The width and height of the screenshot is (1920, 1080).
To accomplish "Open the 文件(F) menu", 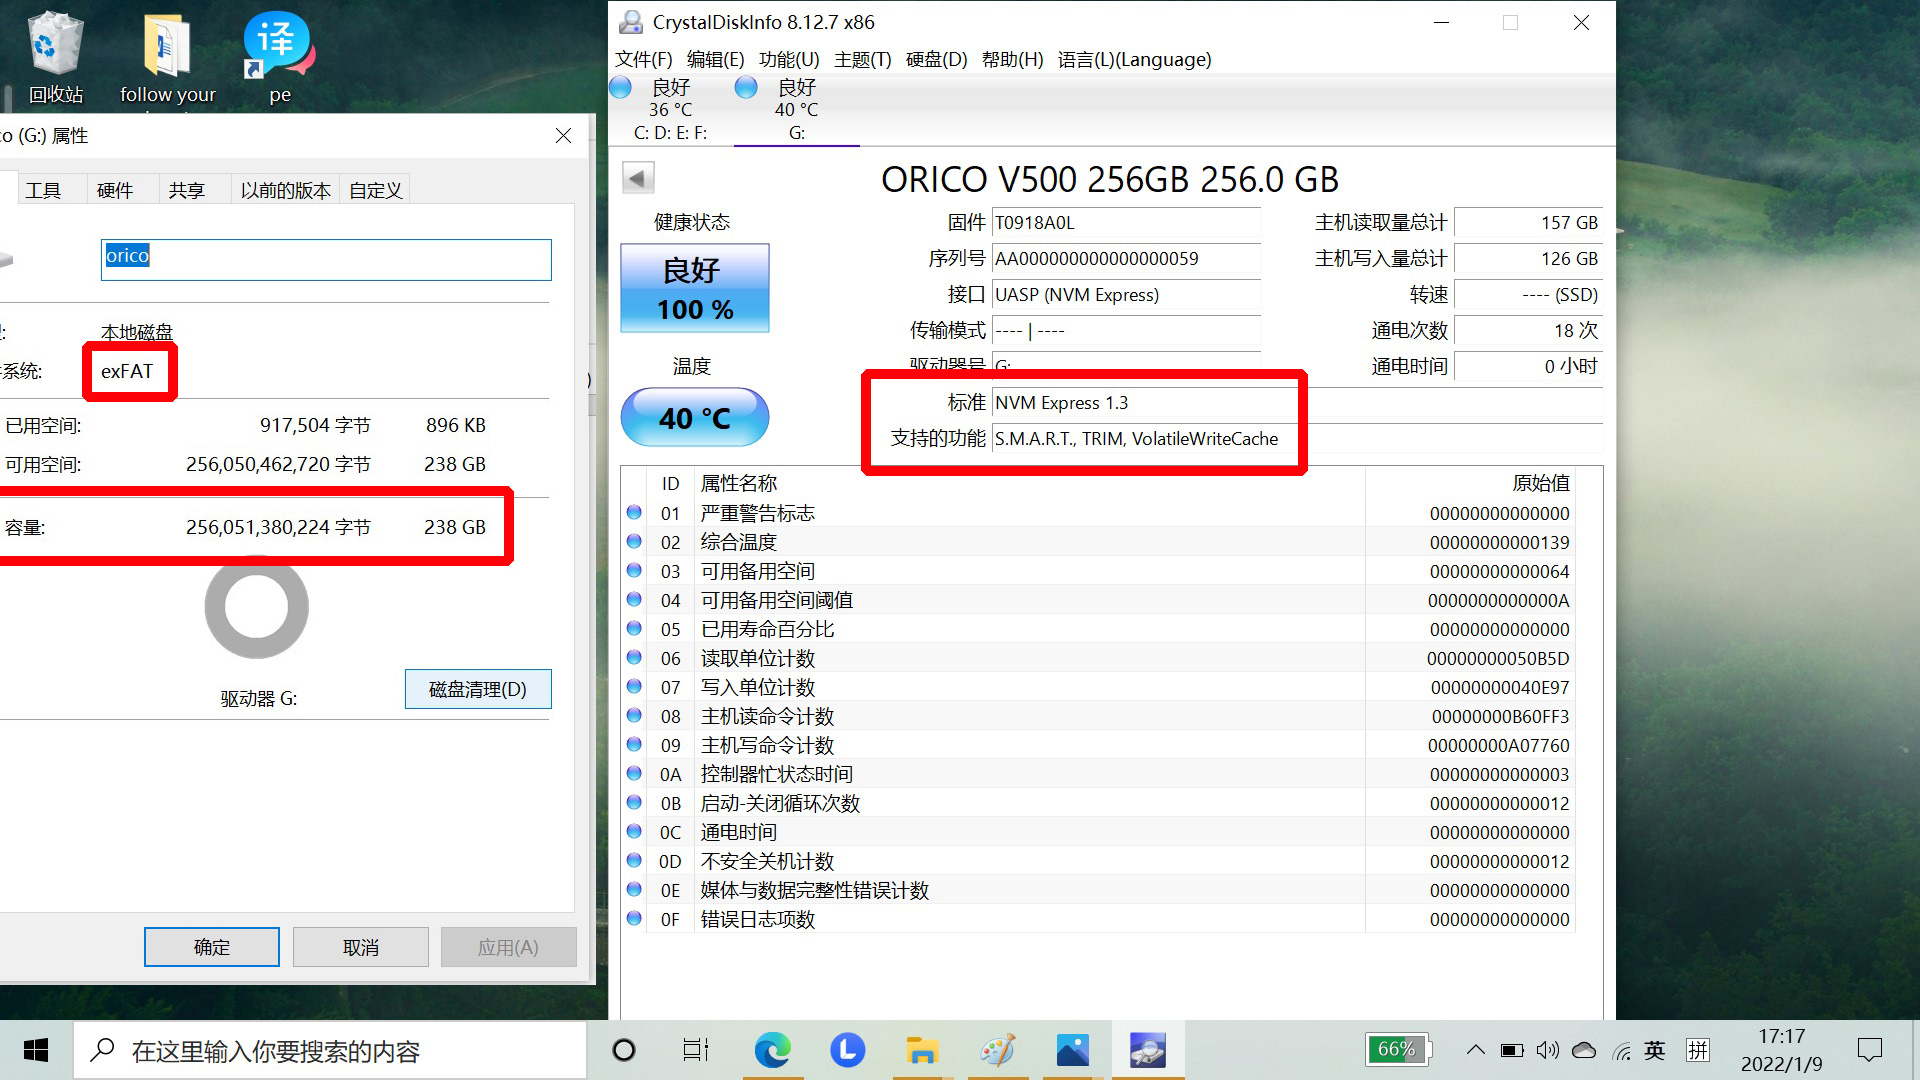I will click(643, 59).
